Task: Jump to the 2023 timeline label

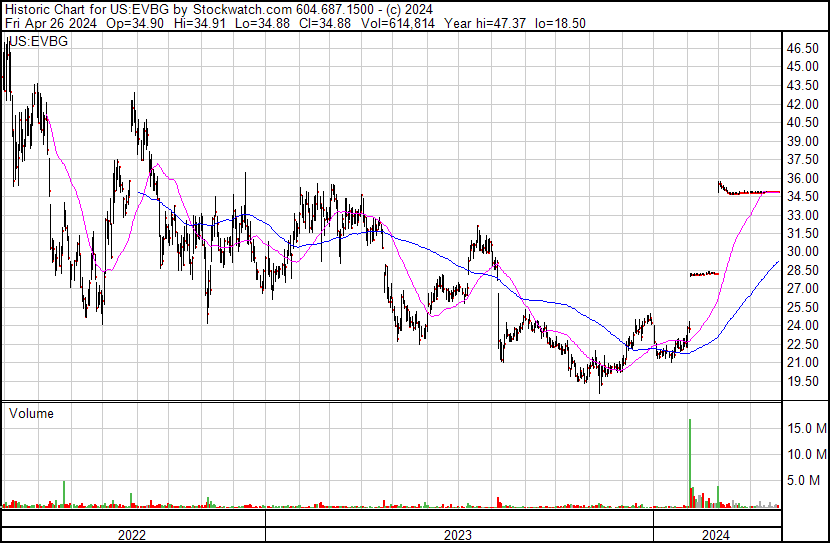Action: tap(458, 535)
